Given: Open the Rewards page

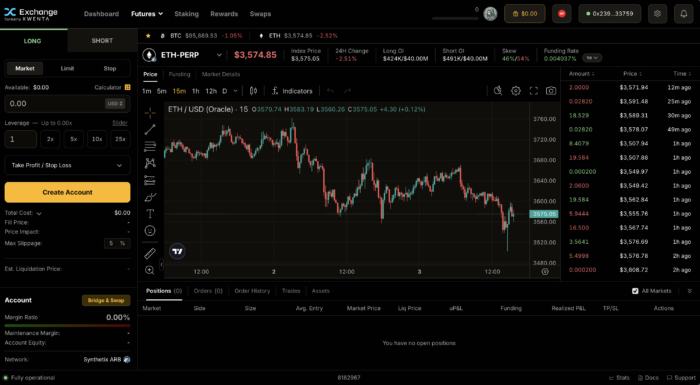Looking at the screenshot, I should click(224, 14).
